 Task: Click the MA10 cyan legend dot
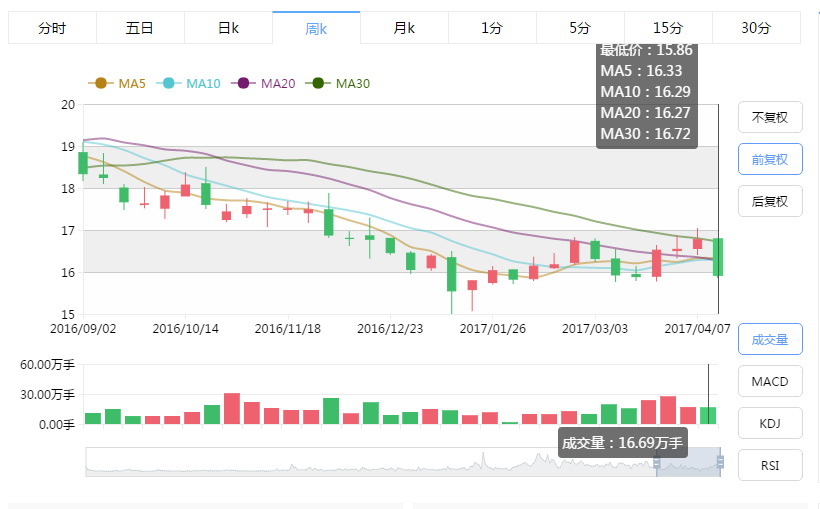coord(168,83)
